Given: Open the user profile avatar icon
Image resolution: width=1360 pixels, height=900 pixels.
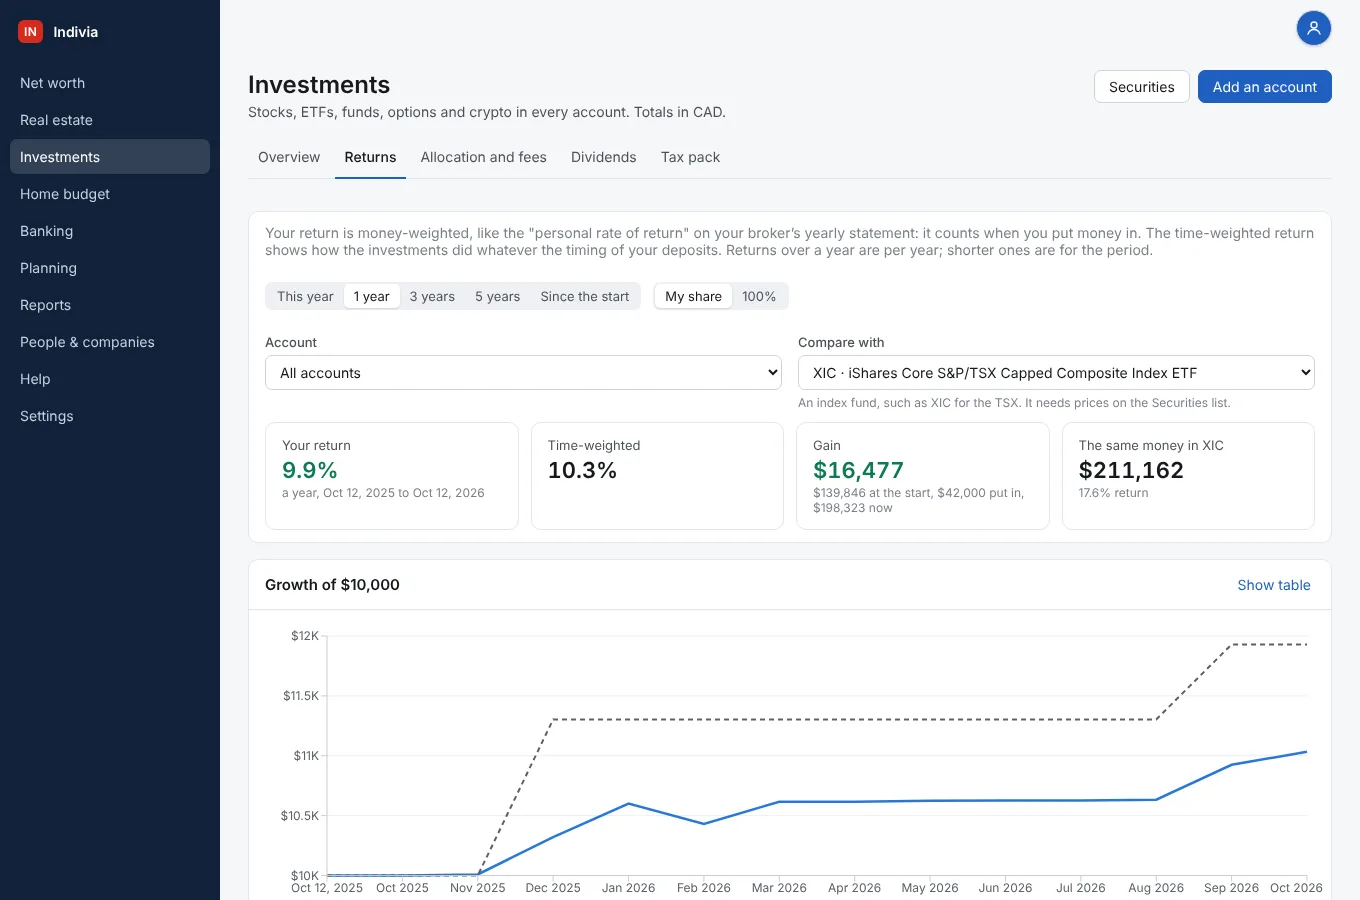Looking at the screenshot, I should point(1314,28).
